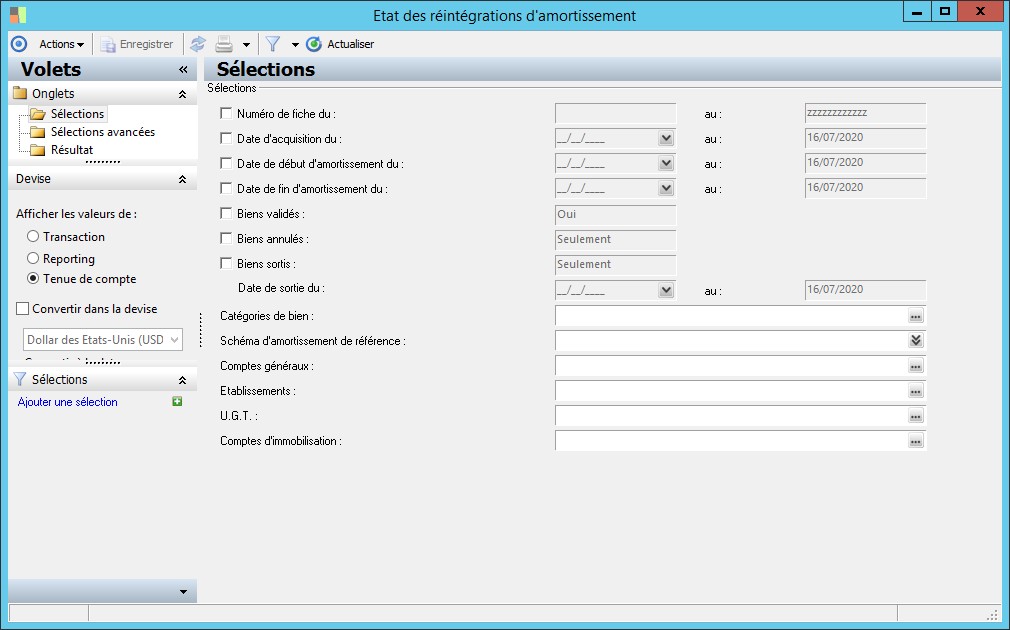This screenshot has height=630, width=1010.
Task: Click the refresh arrows toolbar icon
Action: coord(198,44)
